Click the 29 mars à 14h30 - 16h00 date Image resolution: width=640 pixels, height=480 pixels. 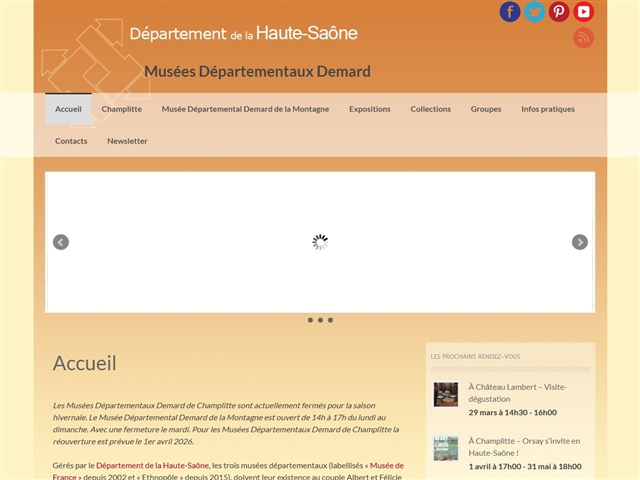pos(513,412)
